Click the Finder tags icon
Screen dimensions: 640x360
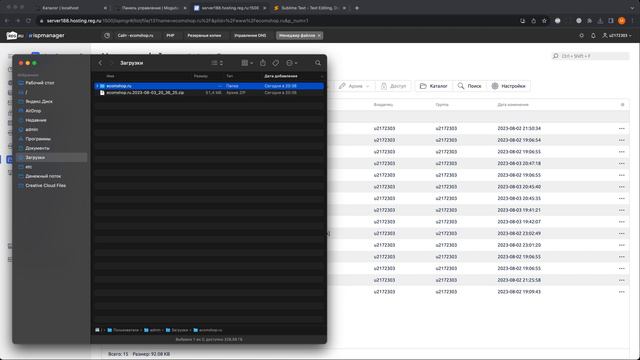276,63
